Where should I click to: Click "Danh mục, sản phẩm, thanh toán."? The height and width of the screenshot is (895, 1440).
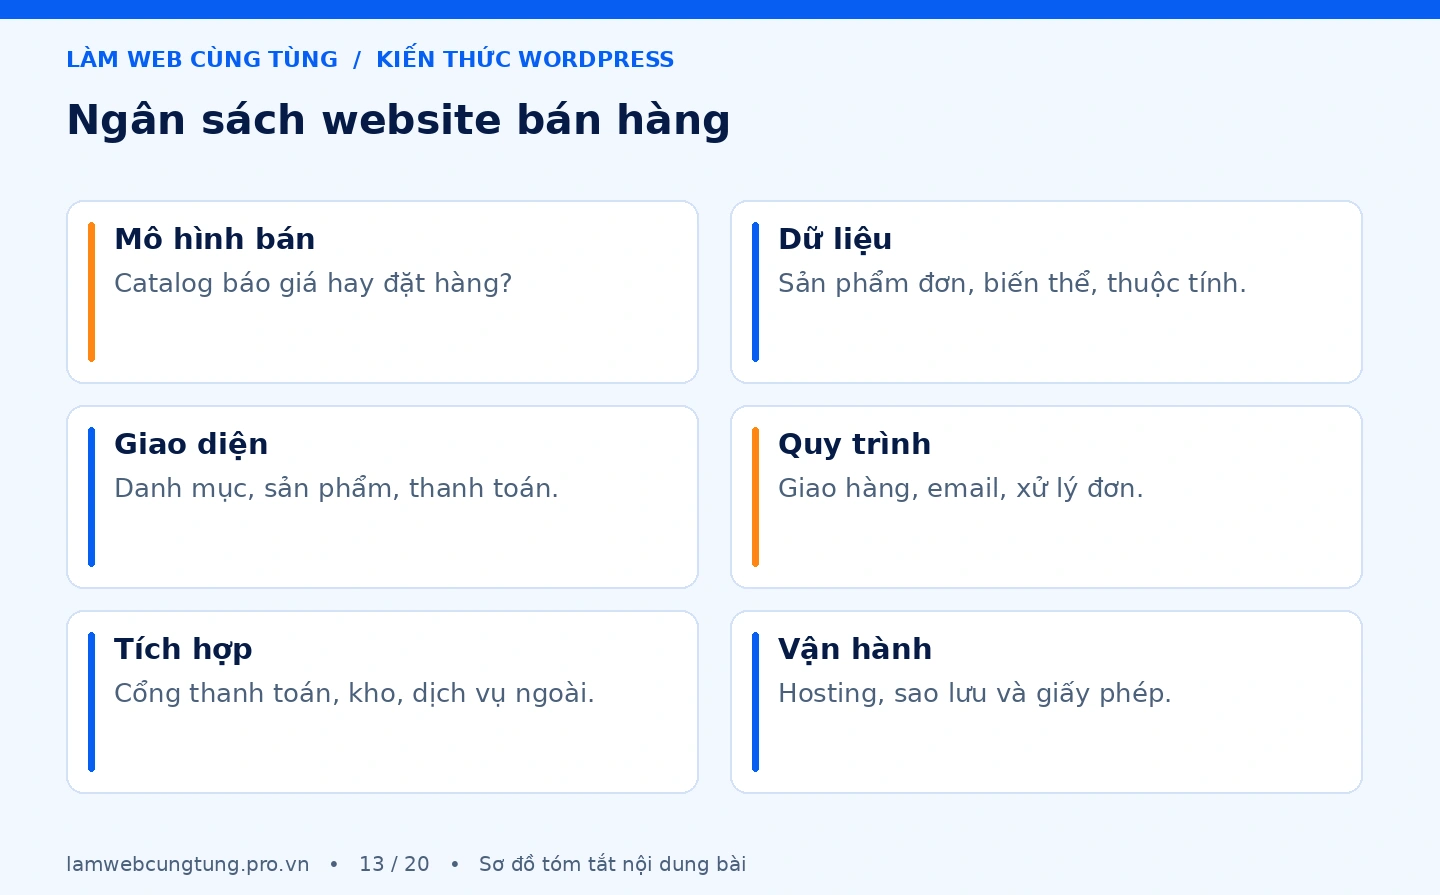click(336, 489)
